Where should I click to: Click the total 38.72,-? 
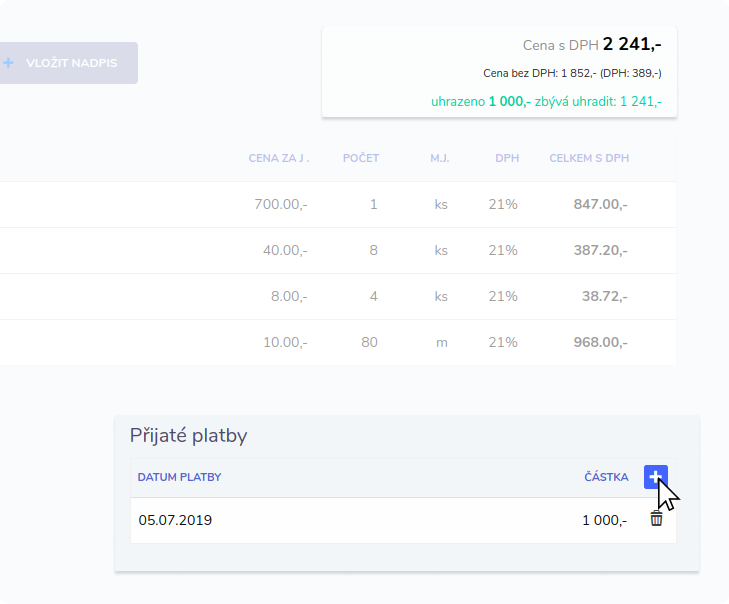(x=604, y=296)
